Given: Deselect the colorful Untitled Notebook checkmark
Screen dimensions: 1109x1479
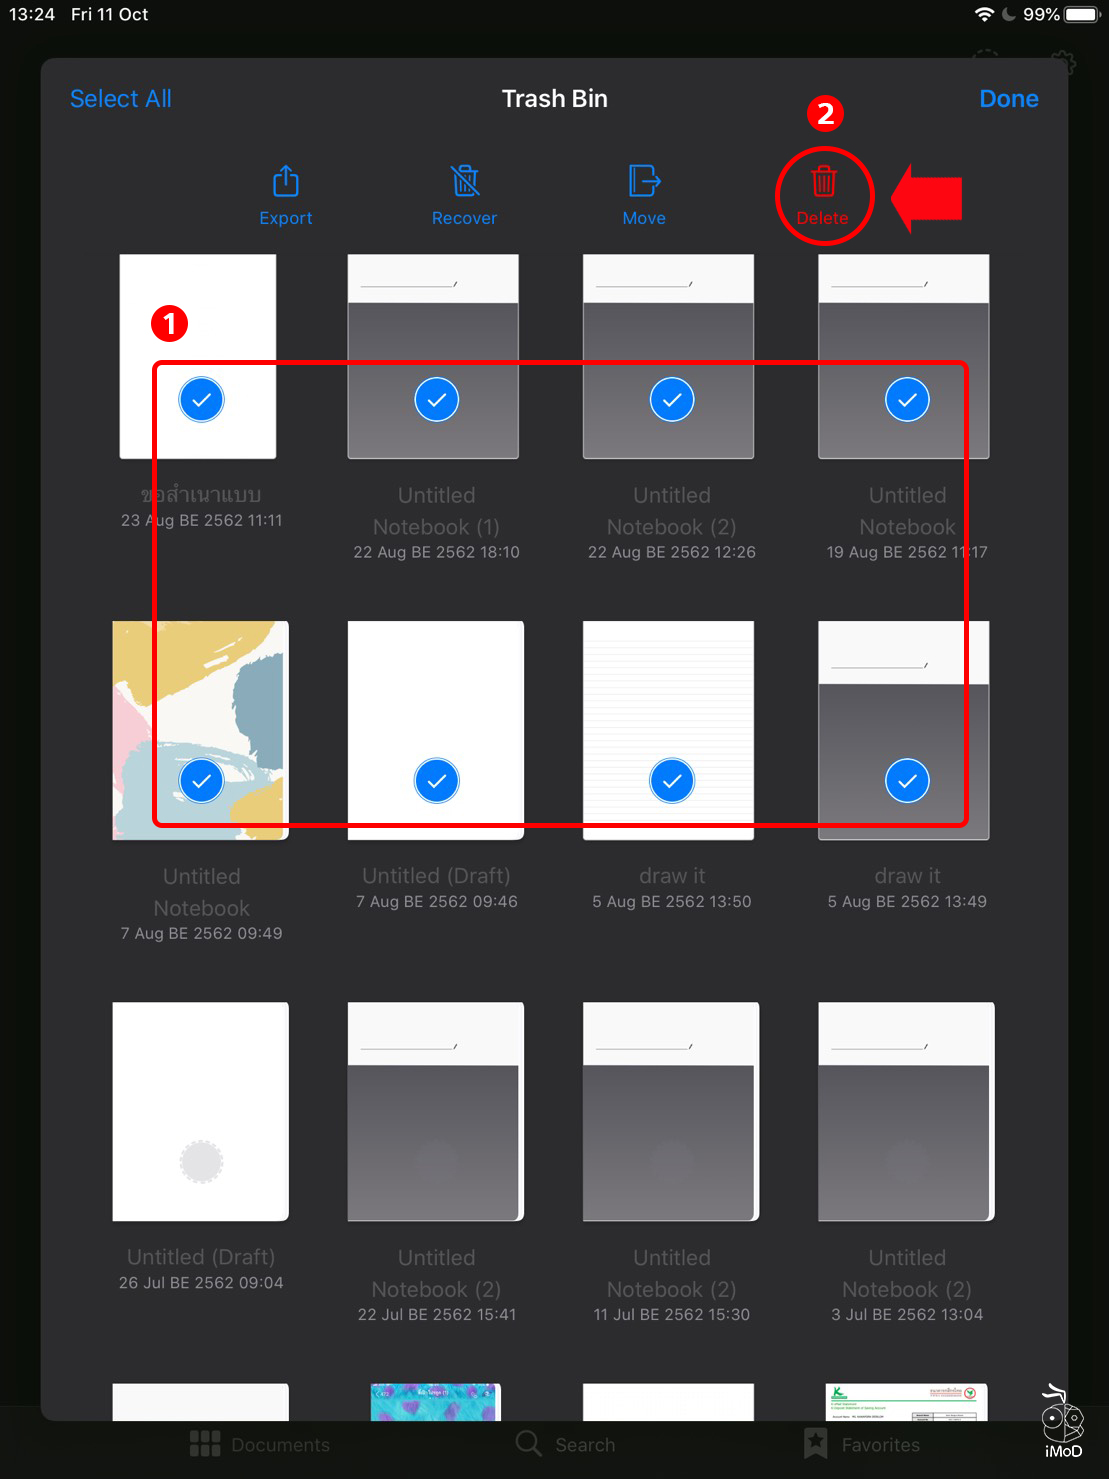Looking at the screenshot, I should (x=201, y=780).
